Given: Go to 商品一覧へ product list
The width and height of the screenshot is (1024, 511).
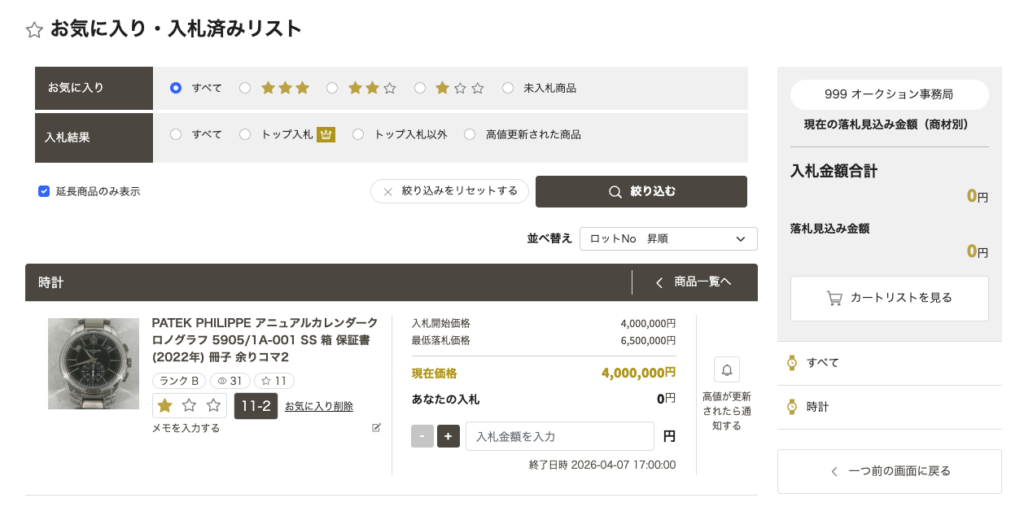Looking at the screenshot, I should [694, 283].
